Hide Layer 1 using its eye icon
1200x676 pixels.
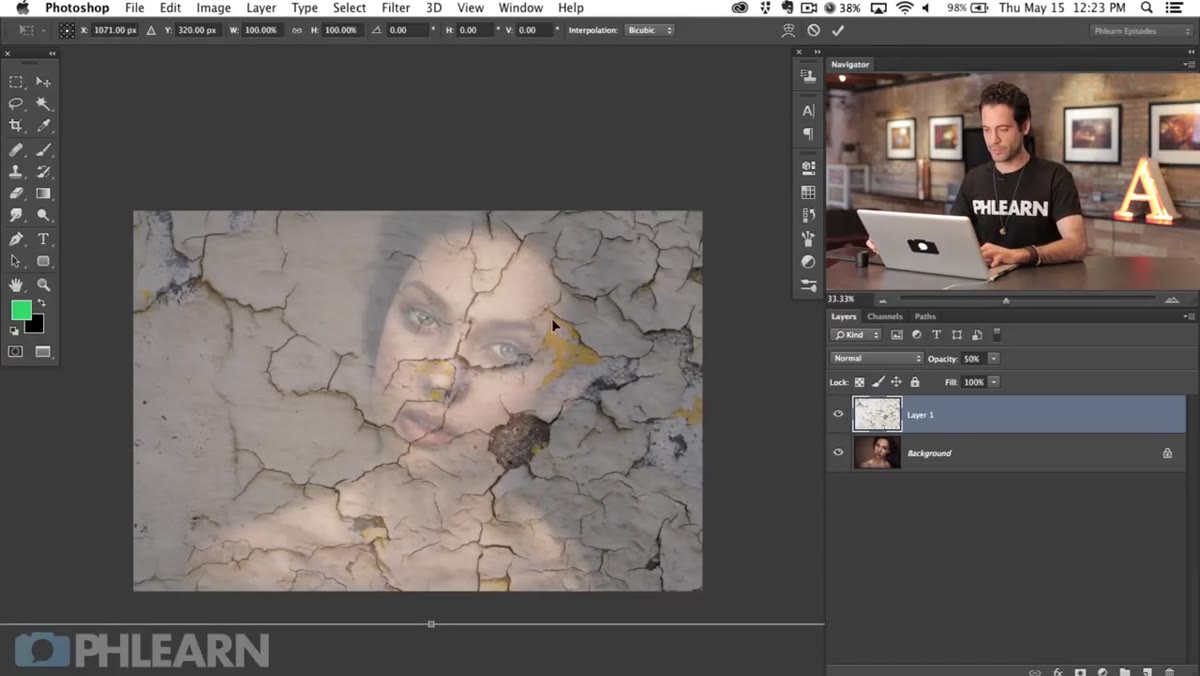pyautogui.click(x=838, y=414)
